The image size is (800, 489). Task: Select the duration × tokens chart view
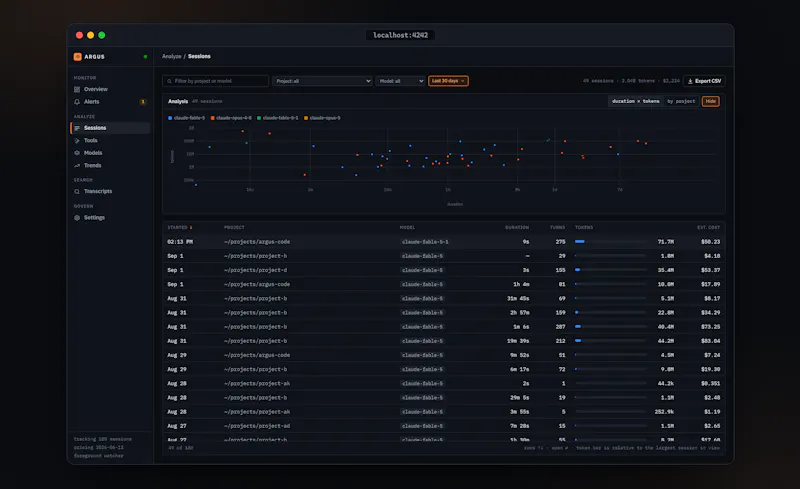pyautogui.click(x=635, y=102)
